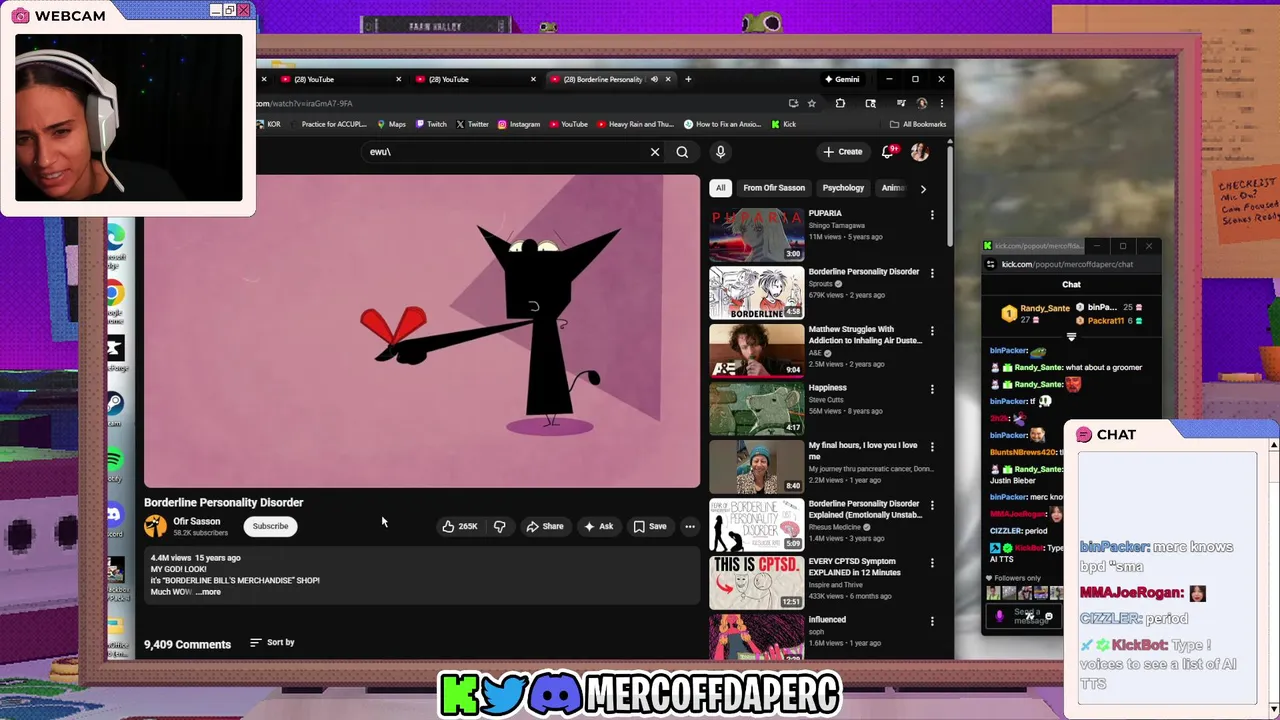Open Spotify desktop shortcut
This screenshot has height=720, width=1280.
tap(115, 459)
